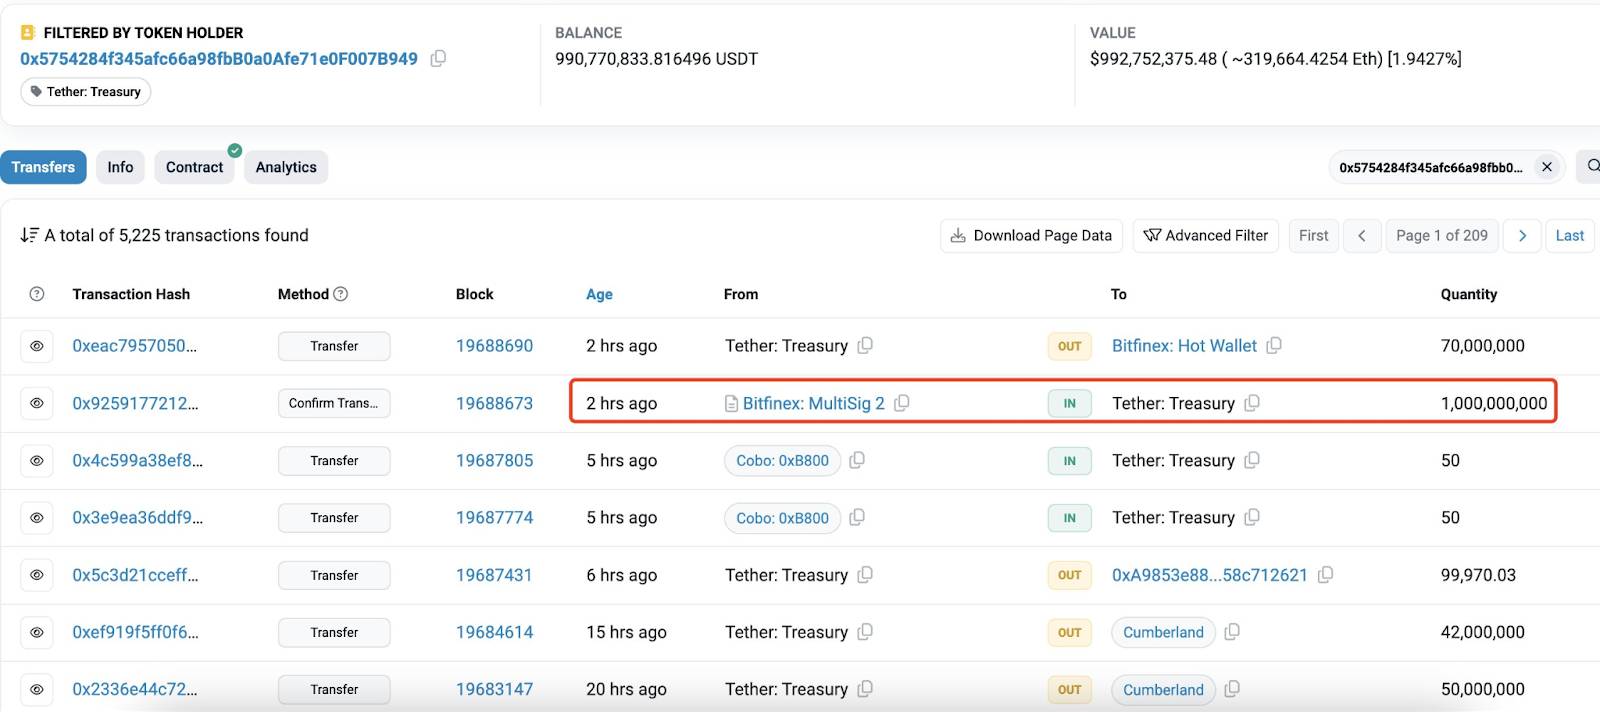Viewport: 1600px width, 712px height.
Task: Open transaction hash 0xeac7957050
Action: tap(134, 346)
